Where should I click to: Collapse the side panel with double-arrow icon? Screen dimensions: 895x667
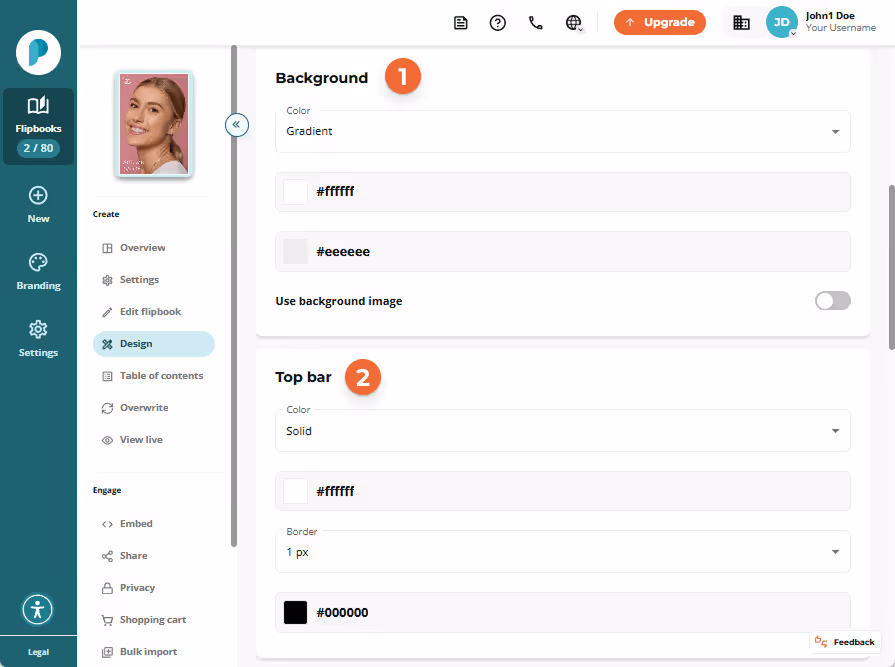(236, 124)
